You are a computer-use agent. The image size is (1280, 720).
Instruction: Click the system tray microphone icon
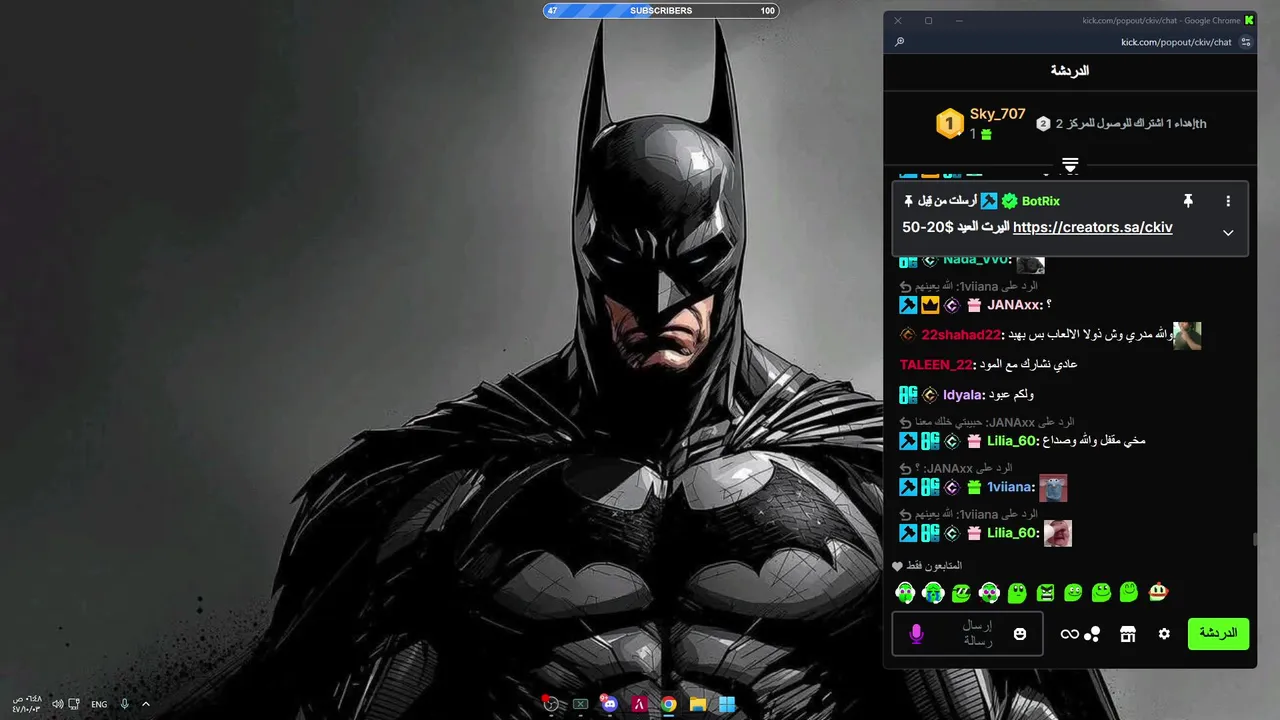pyautogui.click(x=125, y=704)
